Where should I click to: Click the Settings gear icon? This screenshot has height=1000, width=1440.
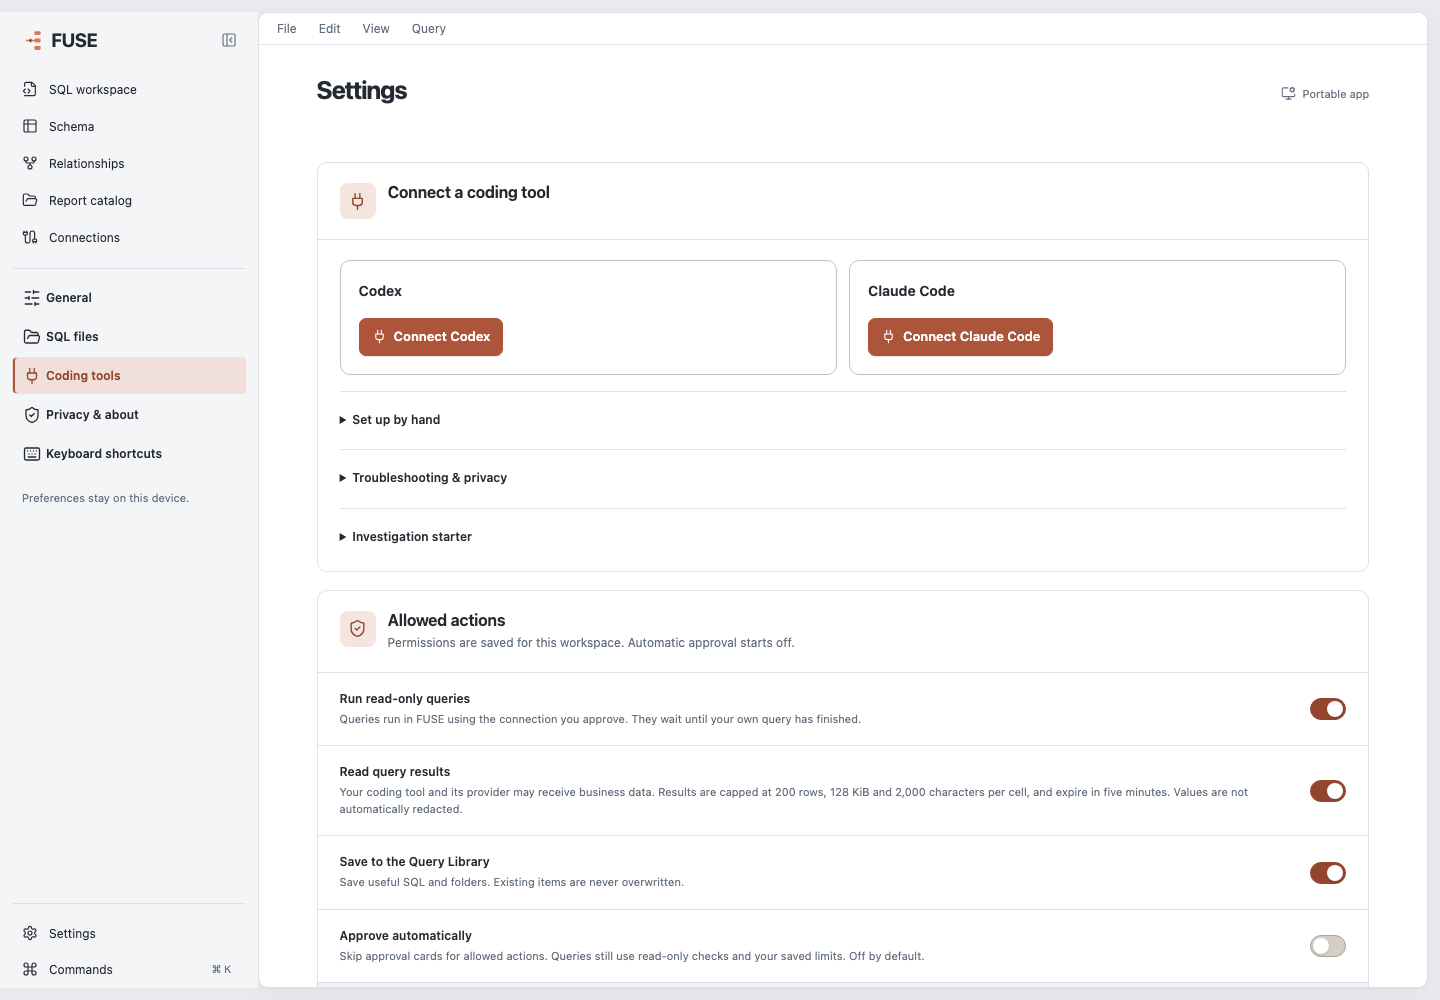pyautogui.click(x=30, y=933)
